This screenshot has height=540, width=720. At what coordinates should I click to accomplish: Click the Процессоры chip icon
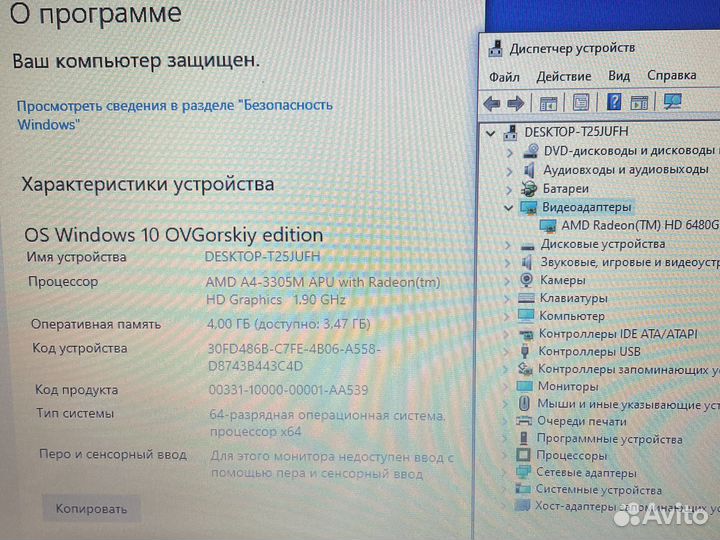(x=523, y=455)
